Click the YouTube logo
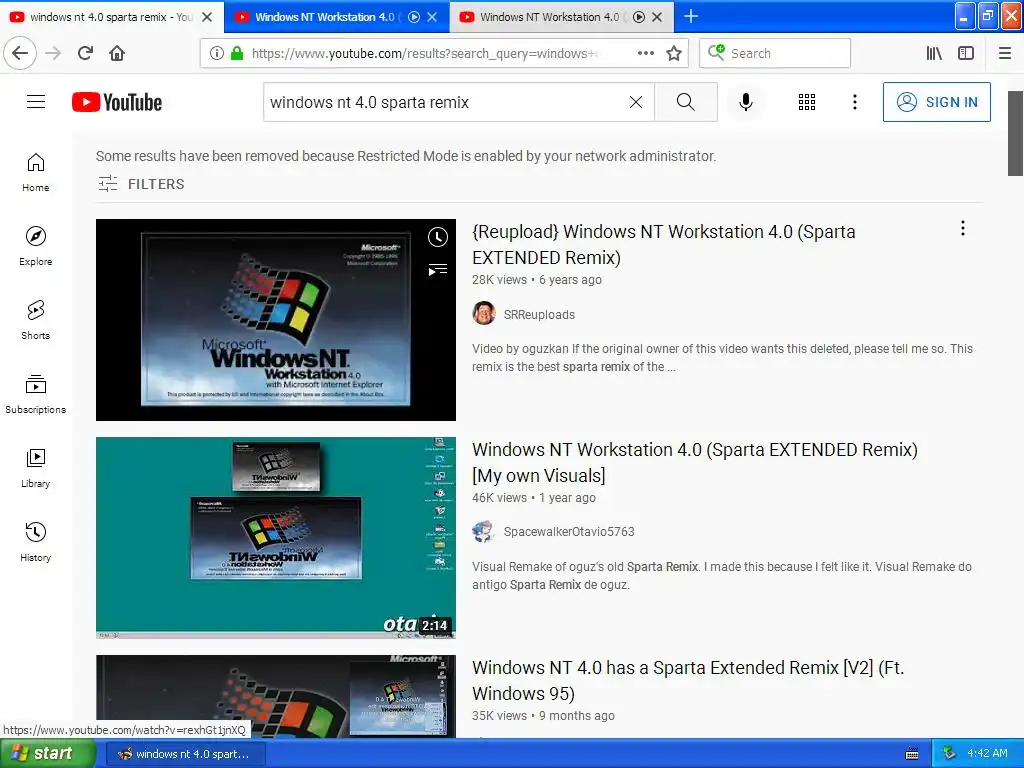The height and width of the screenshot is (768, 1024). (117, 102)
